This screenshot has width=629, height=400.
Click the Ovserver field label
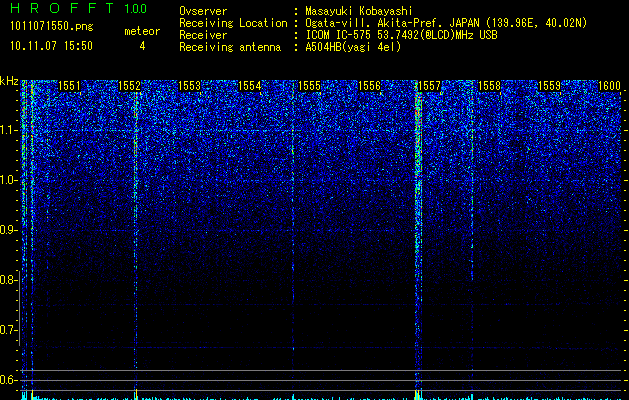(203, 11)
